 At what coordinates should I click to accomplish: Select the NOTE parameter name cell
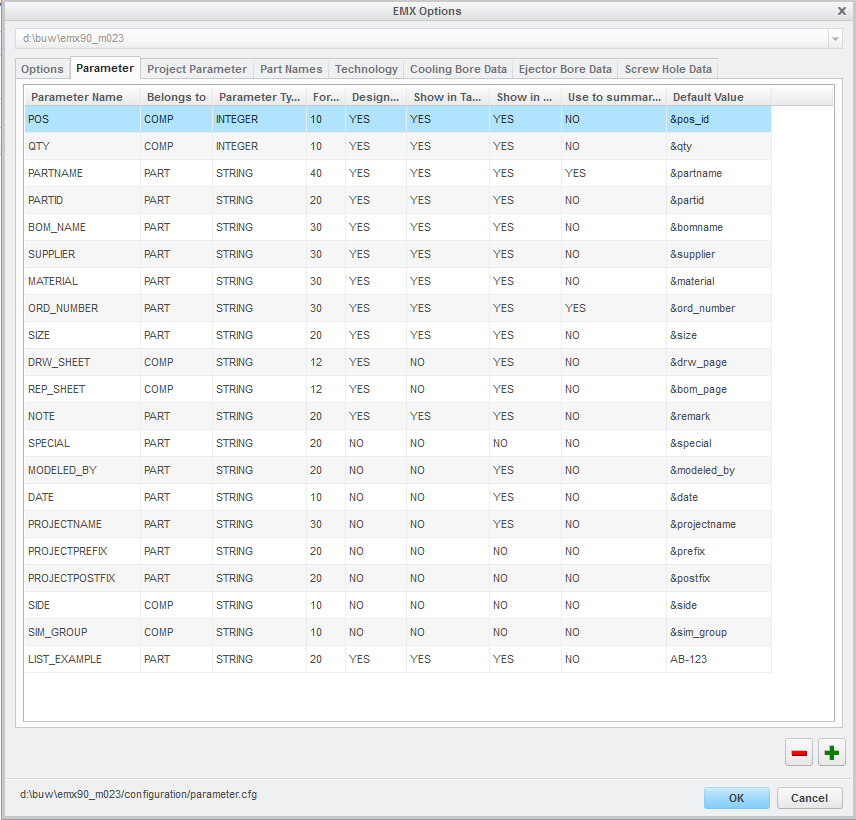[82, 417]
